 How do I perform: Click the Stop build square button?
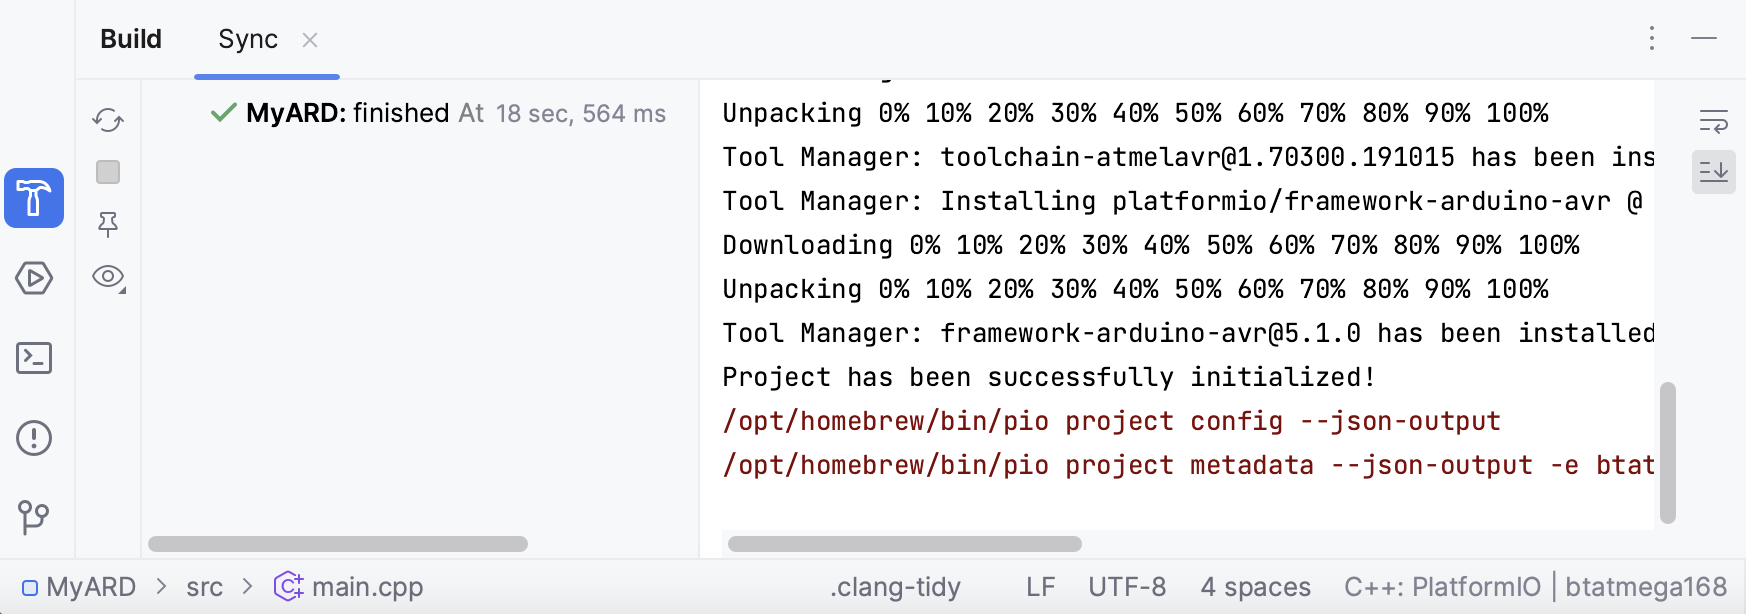pos(108,172)
